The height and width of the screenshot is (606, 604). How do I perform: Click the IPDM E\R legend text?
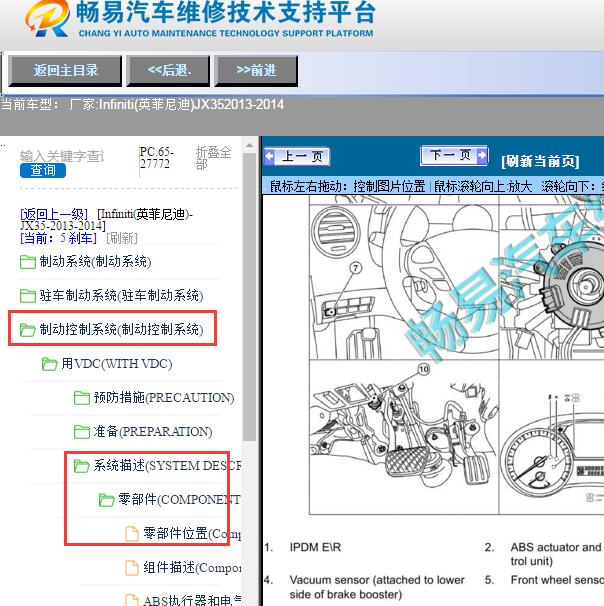tap(315, 547)
